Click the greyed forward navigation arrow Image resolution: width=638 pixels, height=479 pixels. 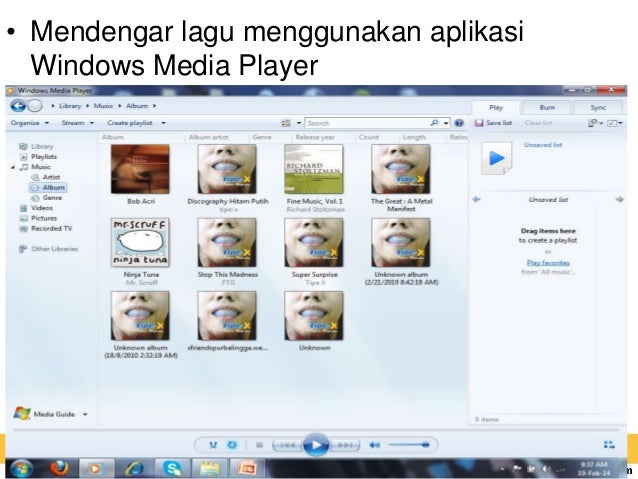click(x=35, y=106)
